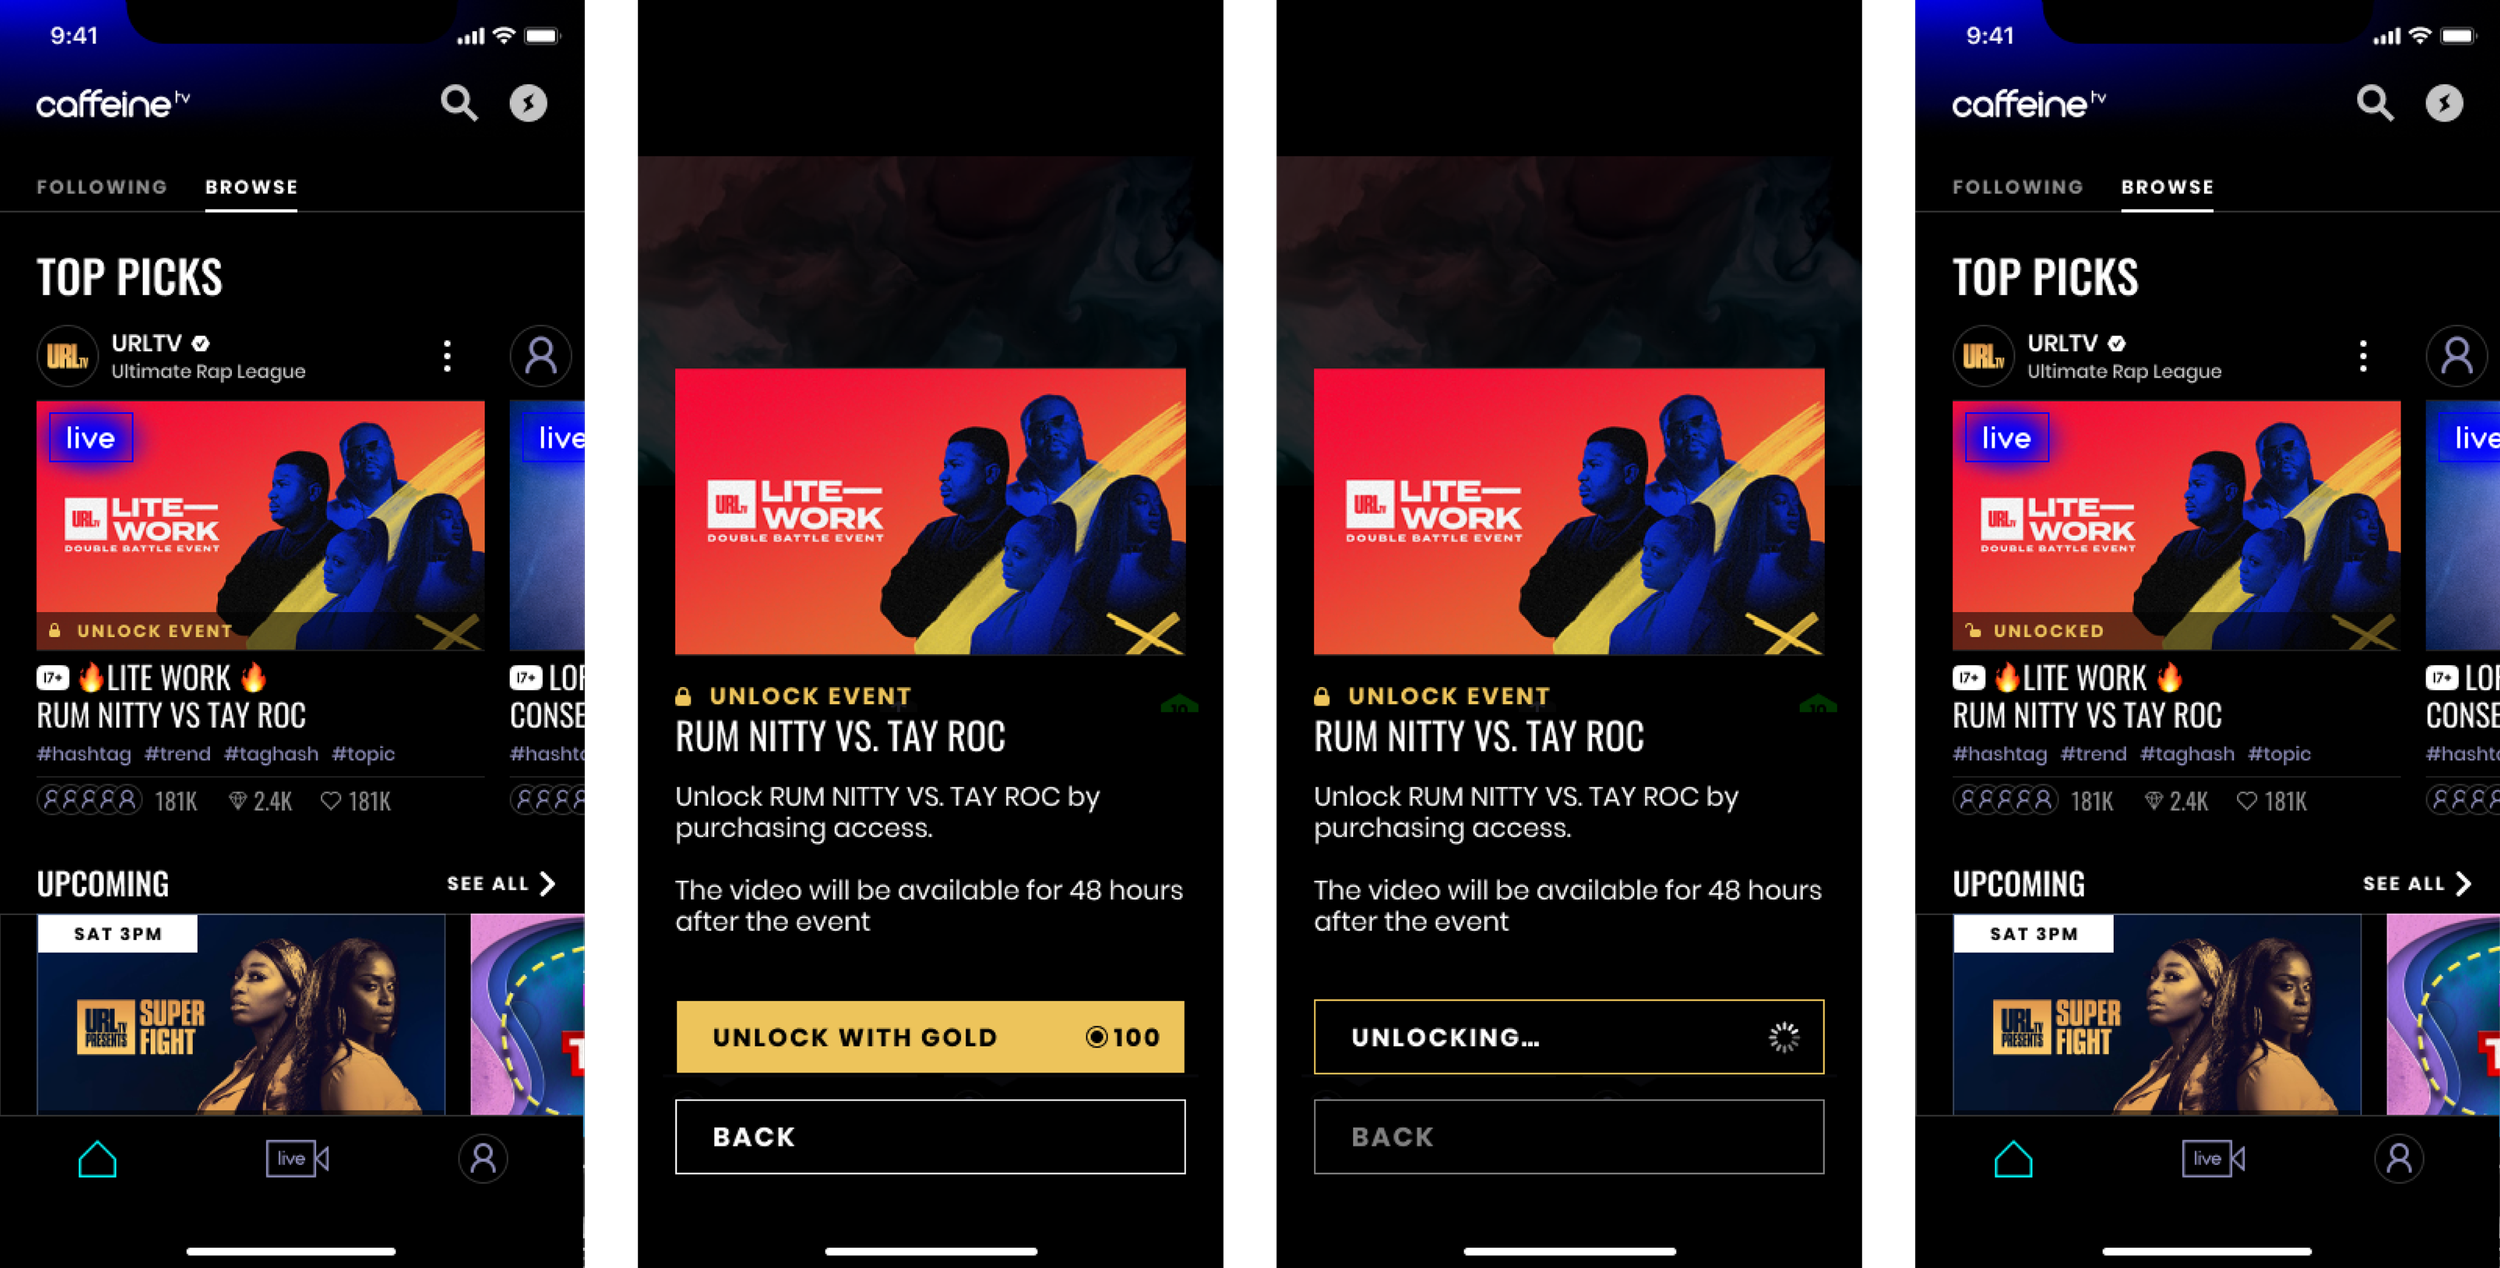Switch to the Following tab
This screenshot has height=1268, width=2500.
pyautogui.click(x=102, y=187)
